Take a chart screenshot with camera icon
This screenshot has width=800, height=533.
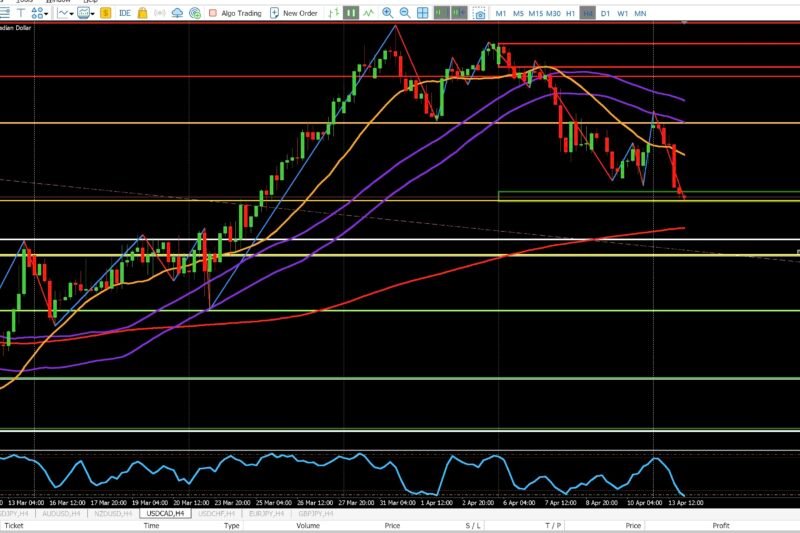[x=480, y=14]
